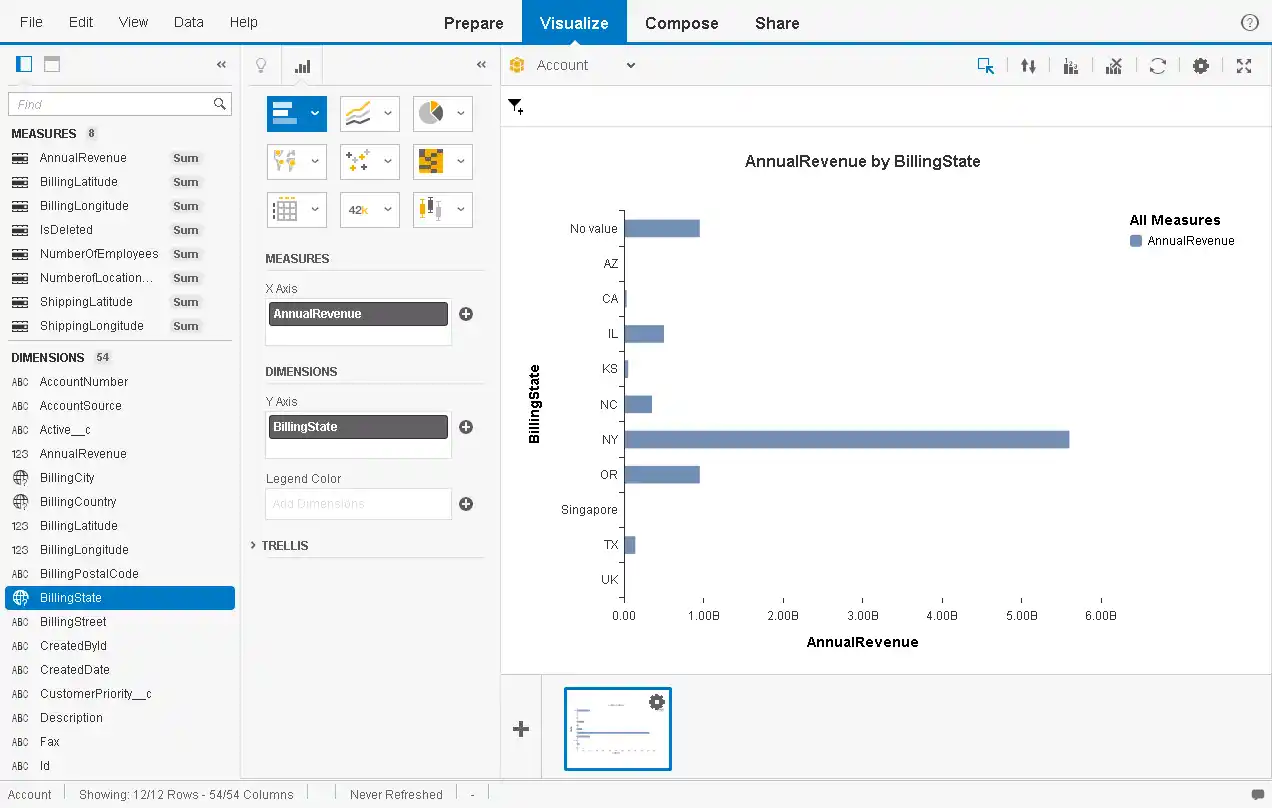Open the Data menu
This screenshot has width=1272, height=808.
click(188, 22)
